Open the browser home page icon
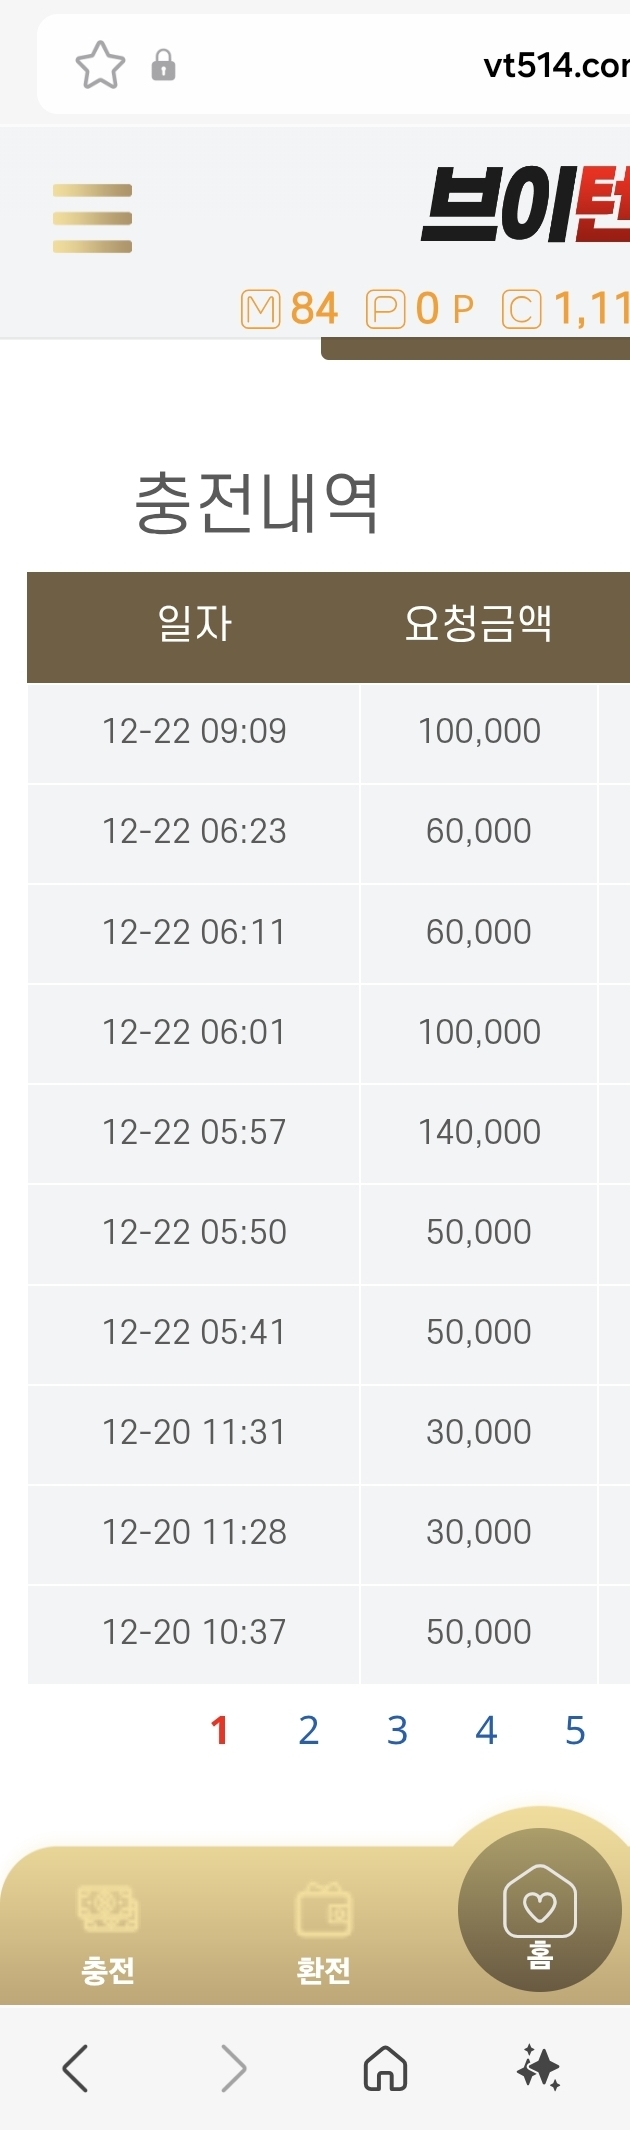 [x=385, y=2067]
